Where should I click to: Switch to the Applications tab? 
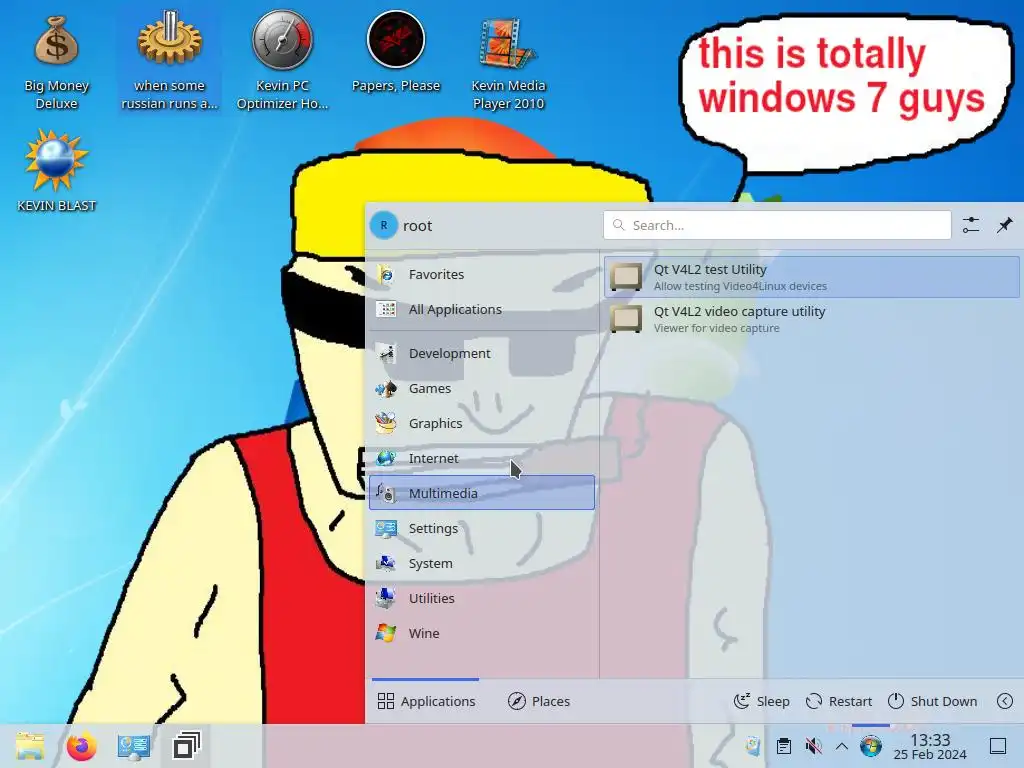[426, 701]
